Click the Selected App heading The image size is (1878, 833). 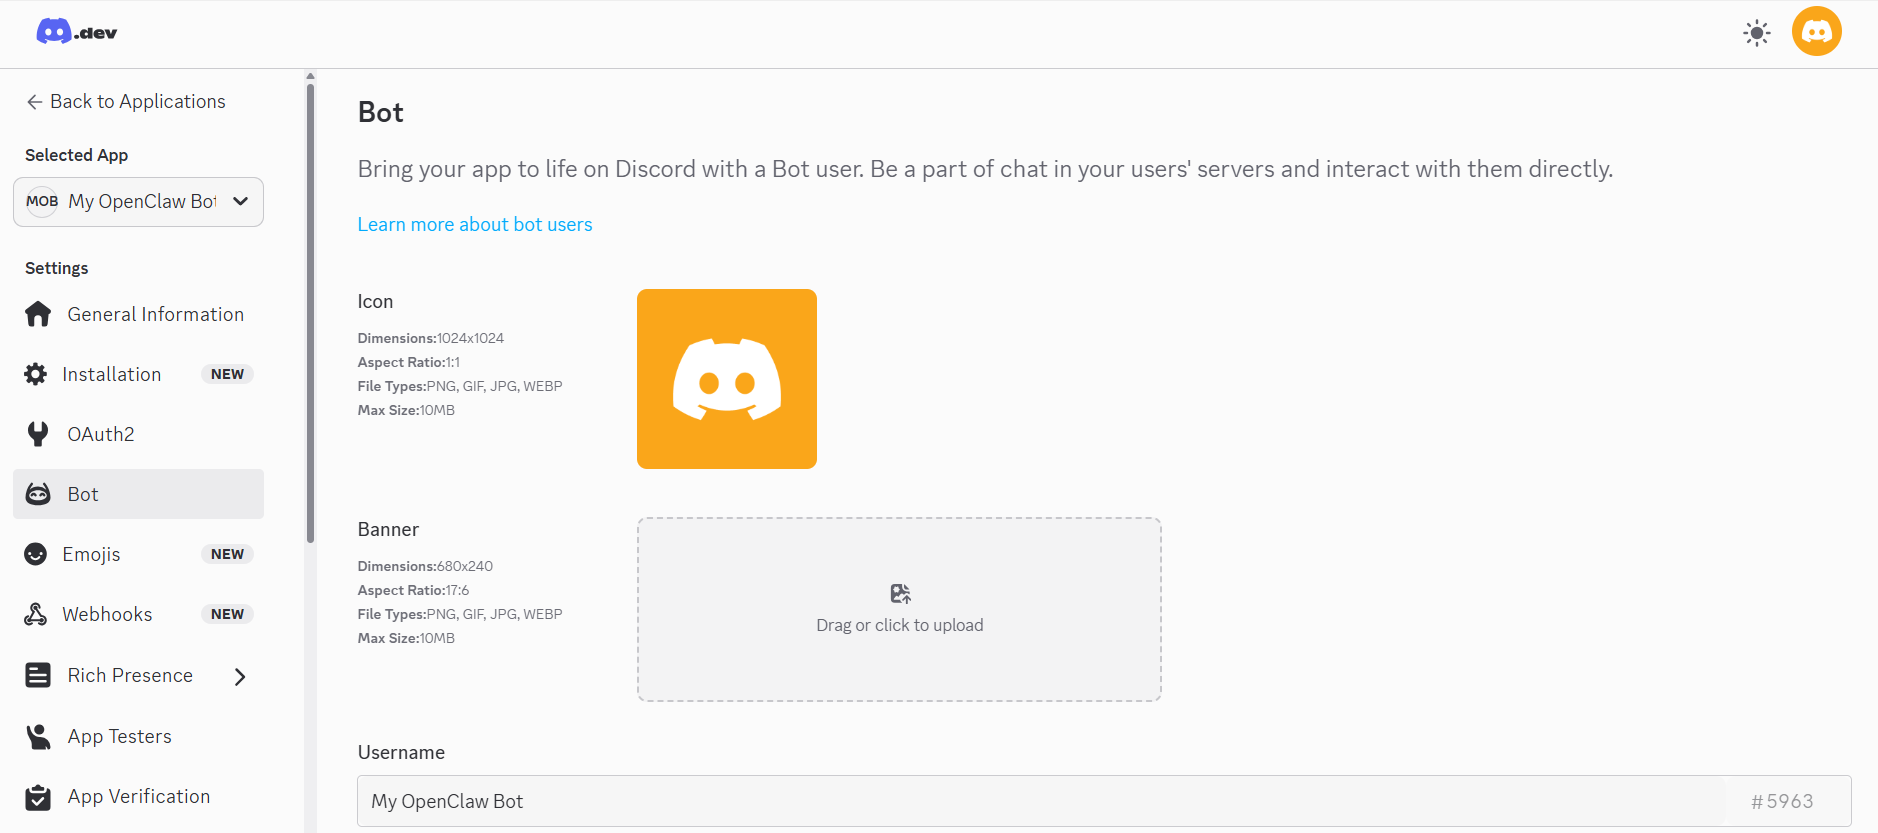tap(76, 155)
